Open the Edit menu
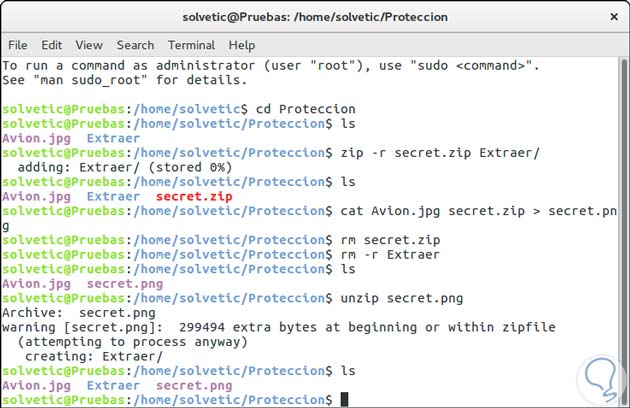 point(52,45)
